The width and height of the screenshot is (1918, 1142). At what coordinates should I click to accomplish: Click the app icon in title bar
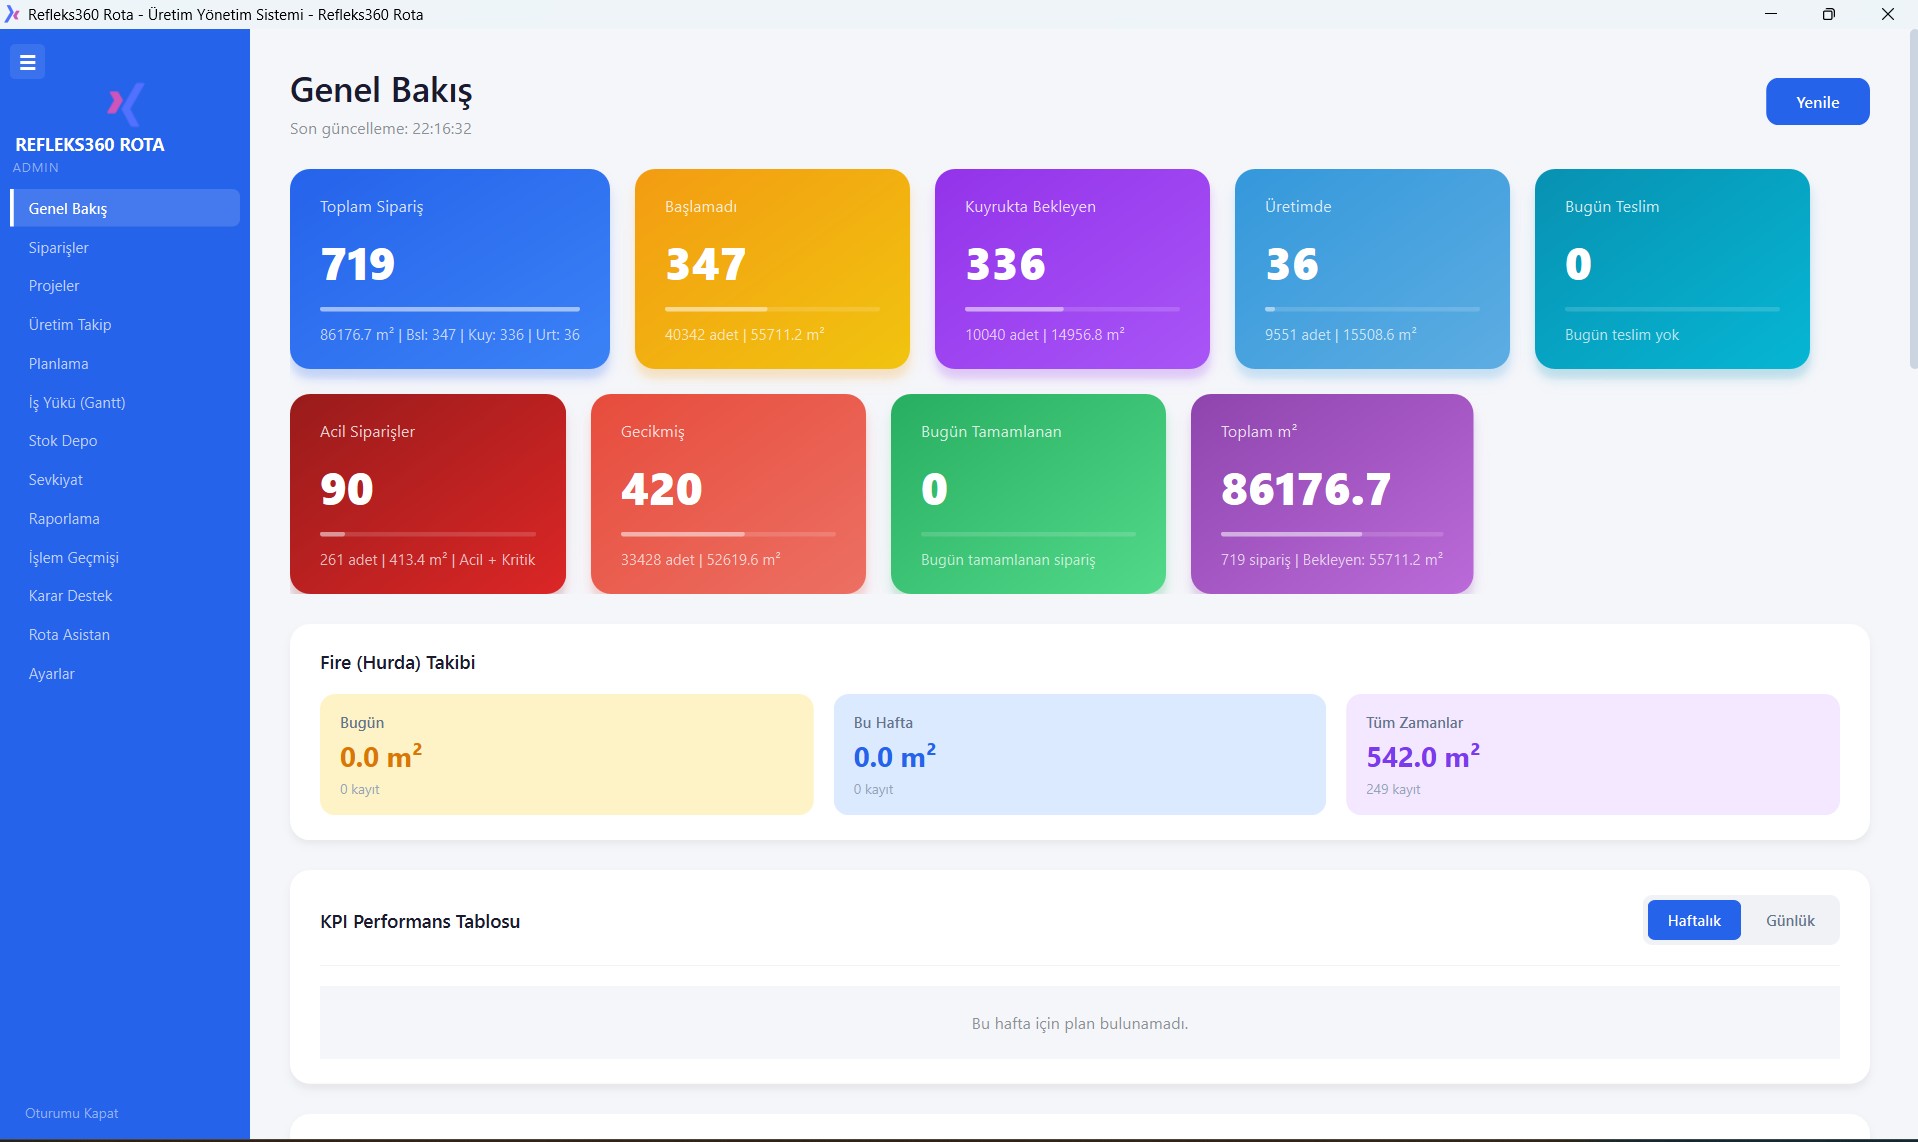12,14
